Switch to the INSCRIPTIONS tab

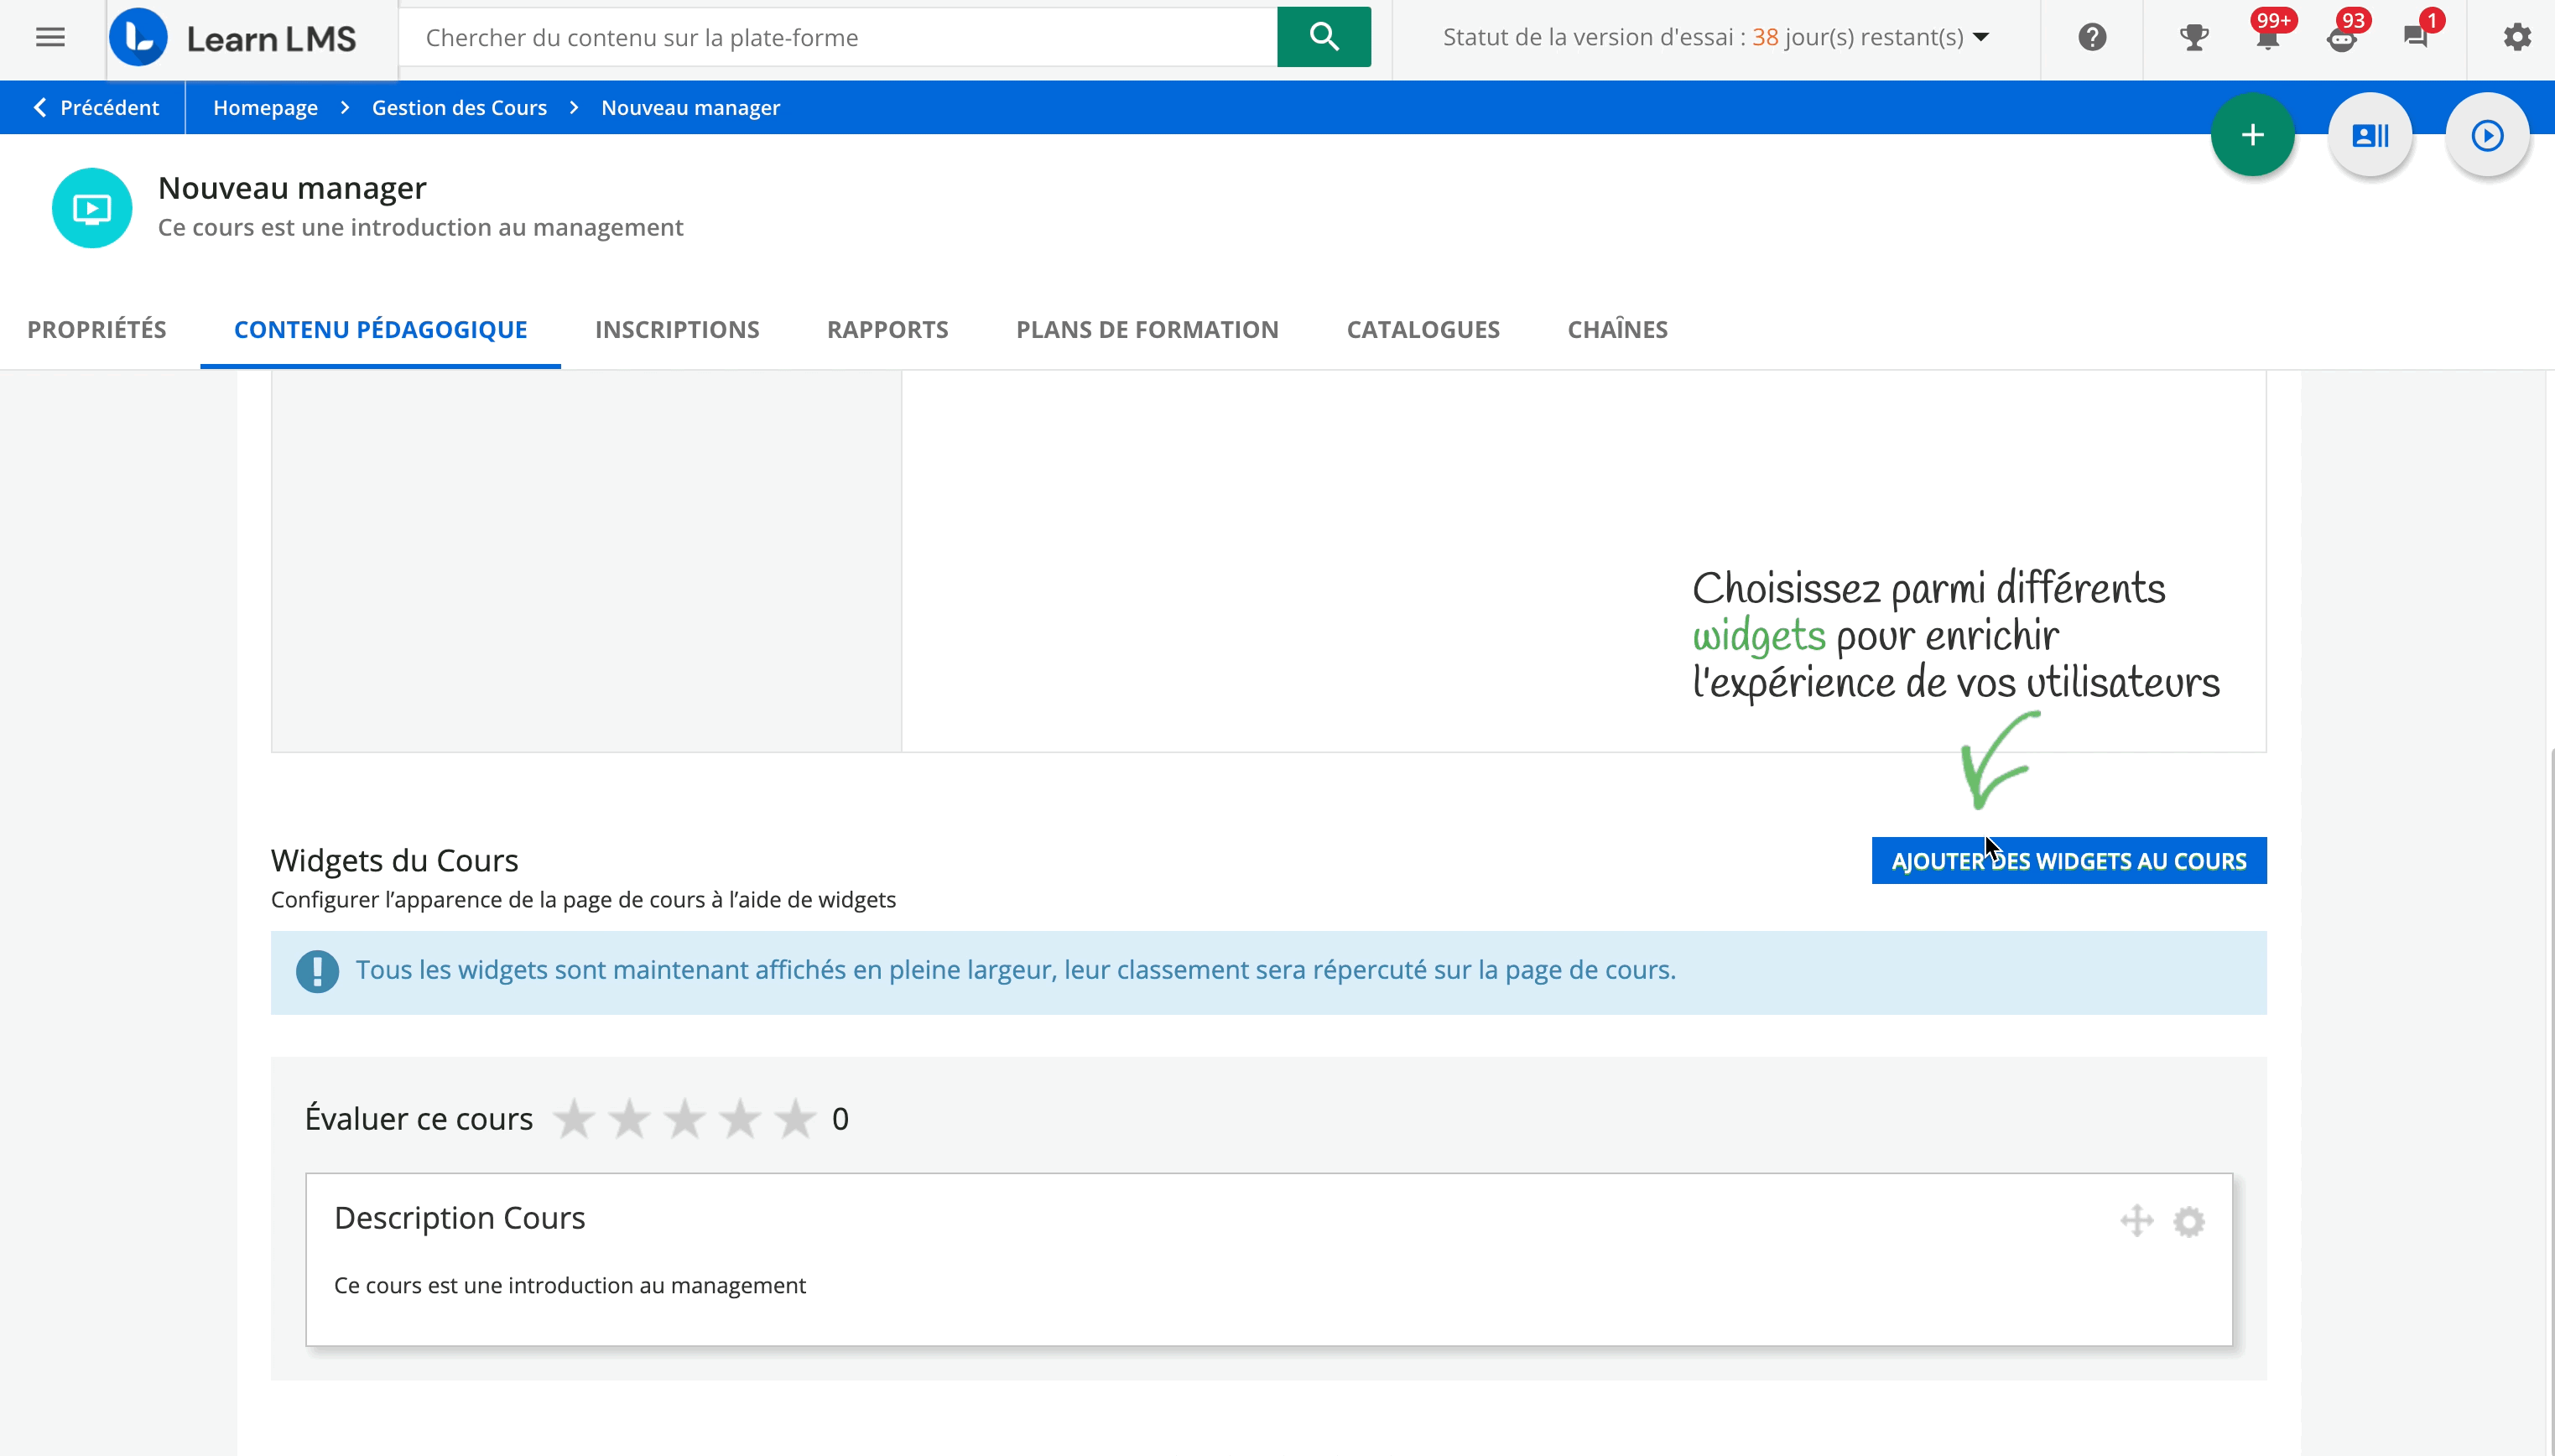(x=677, y=329)
